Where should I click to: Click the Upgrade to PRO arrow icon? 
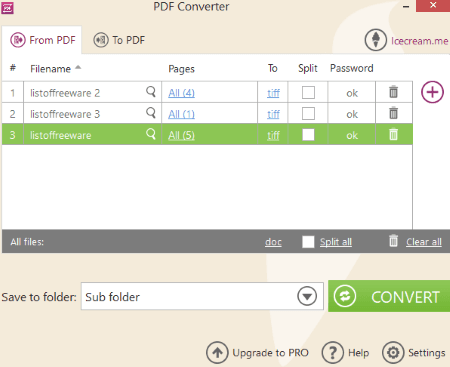[217, 353]
